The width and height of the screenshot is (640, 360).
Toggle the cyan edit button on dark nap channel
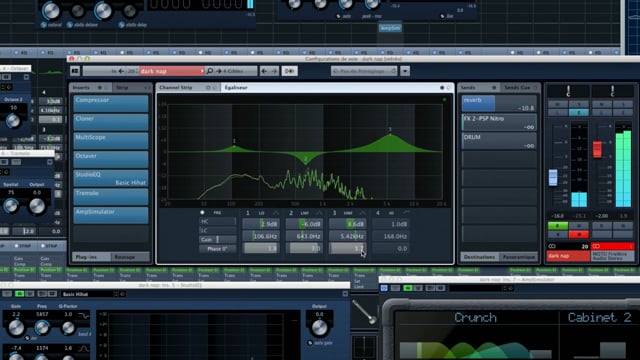coord(579,112)
